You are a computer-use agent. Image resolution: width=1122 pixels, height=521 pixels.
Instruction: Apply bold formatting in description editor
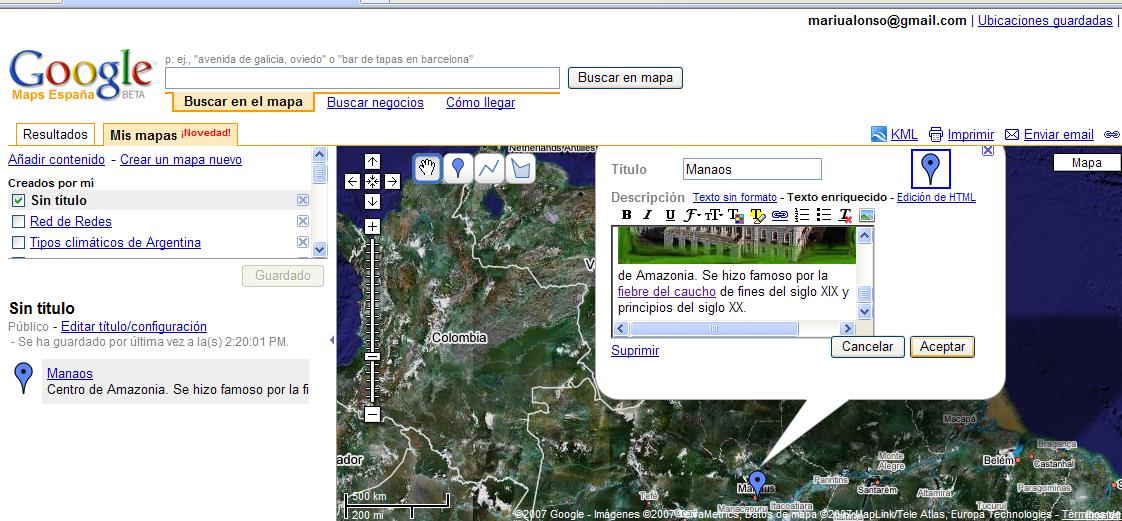coord(627,215)
